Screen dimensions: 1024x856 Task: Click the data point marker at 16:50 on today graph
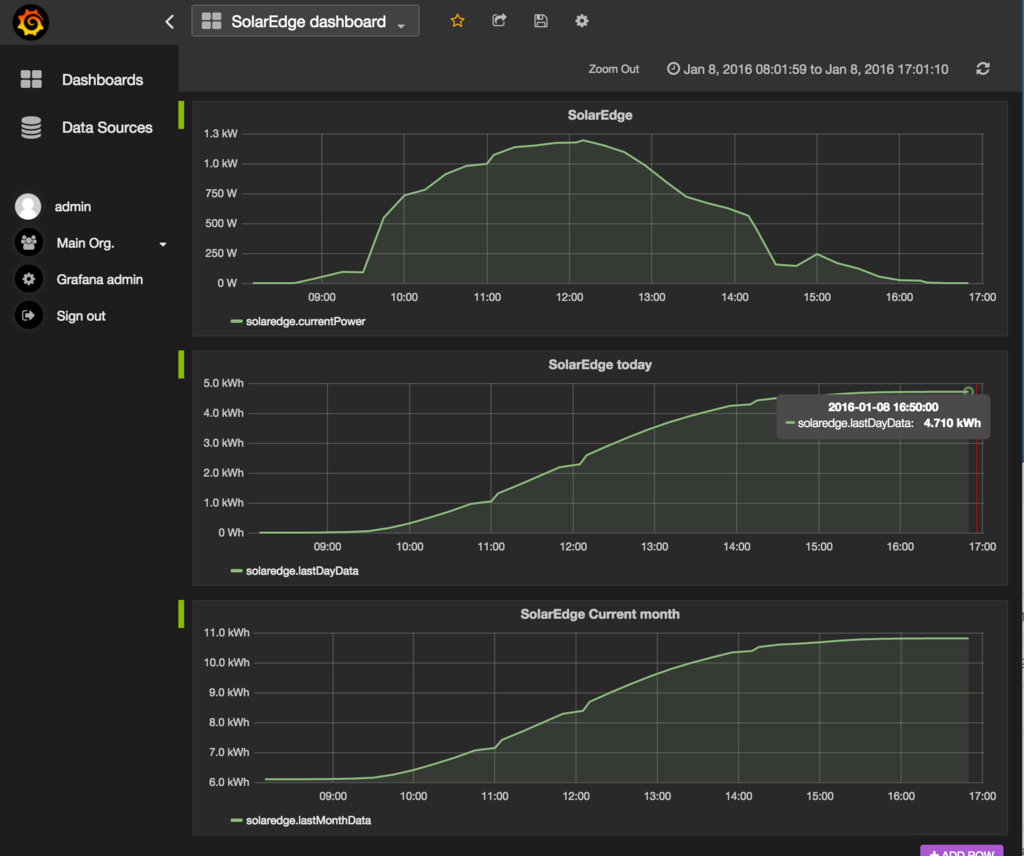click(968, 391)
